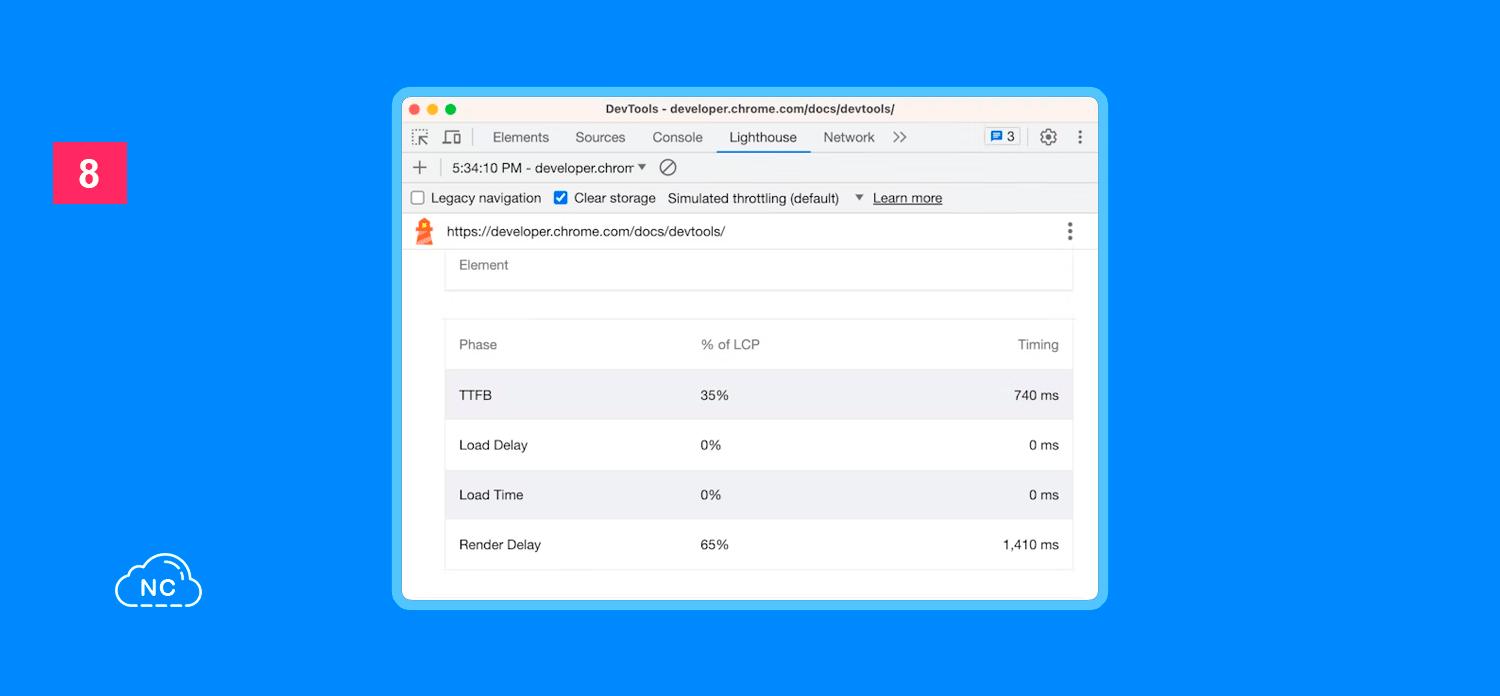Uncheck the Clear storage checkbox
This screenshot has height=696, width=1500.
(561, 198)
